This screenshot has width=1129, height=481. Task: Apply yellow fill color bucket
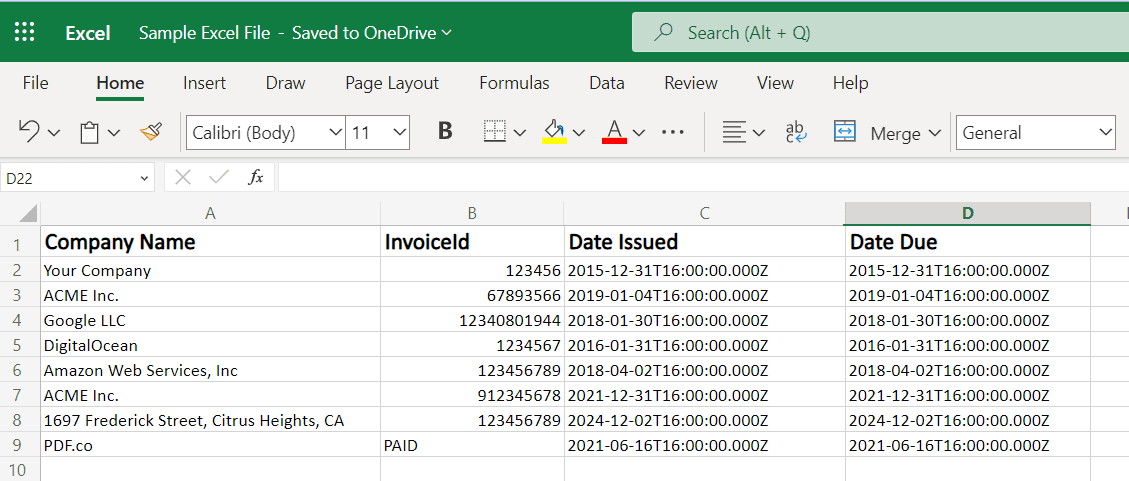point(554,132)
